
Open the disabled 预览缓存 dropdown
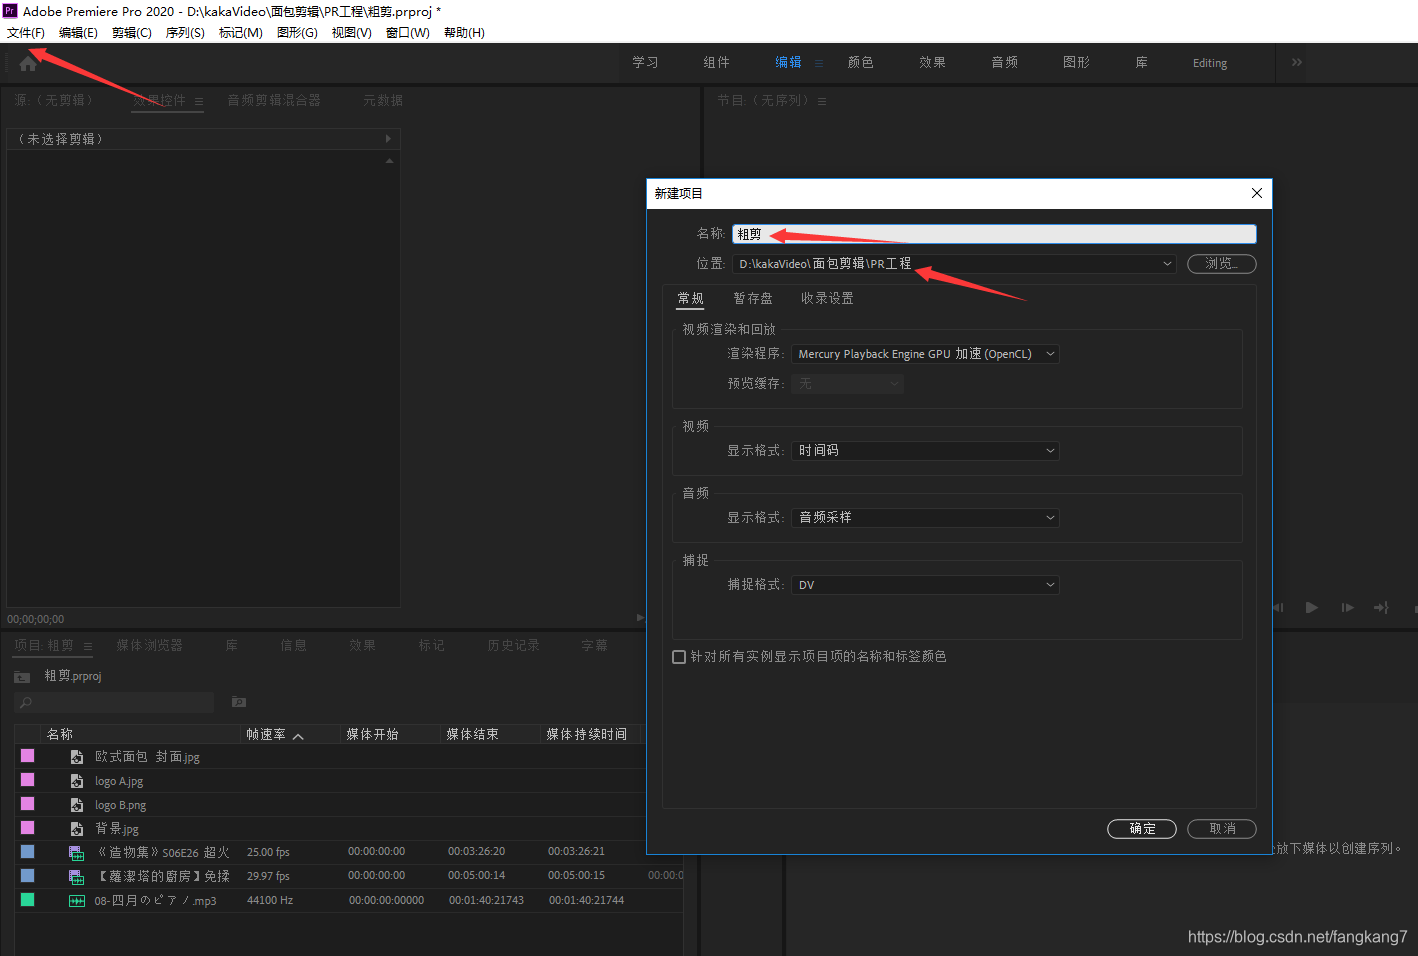point(847,384)
